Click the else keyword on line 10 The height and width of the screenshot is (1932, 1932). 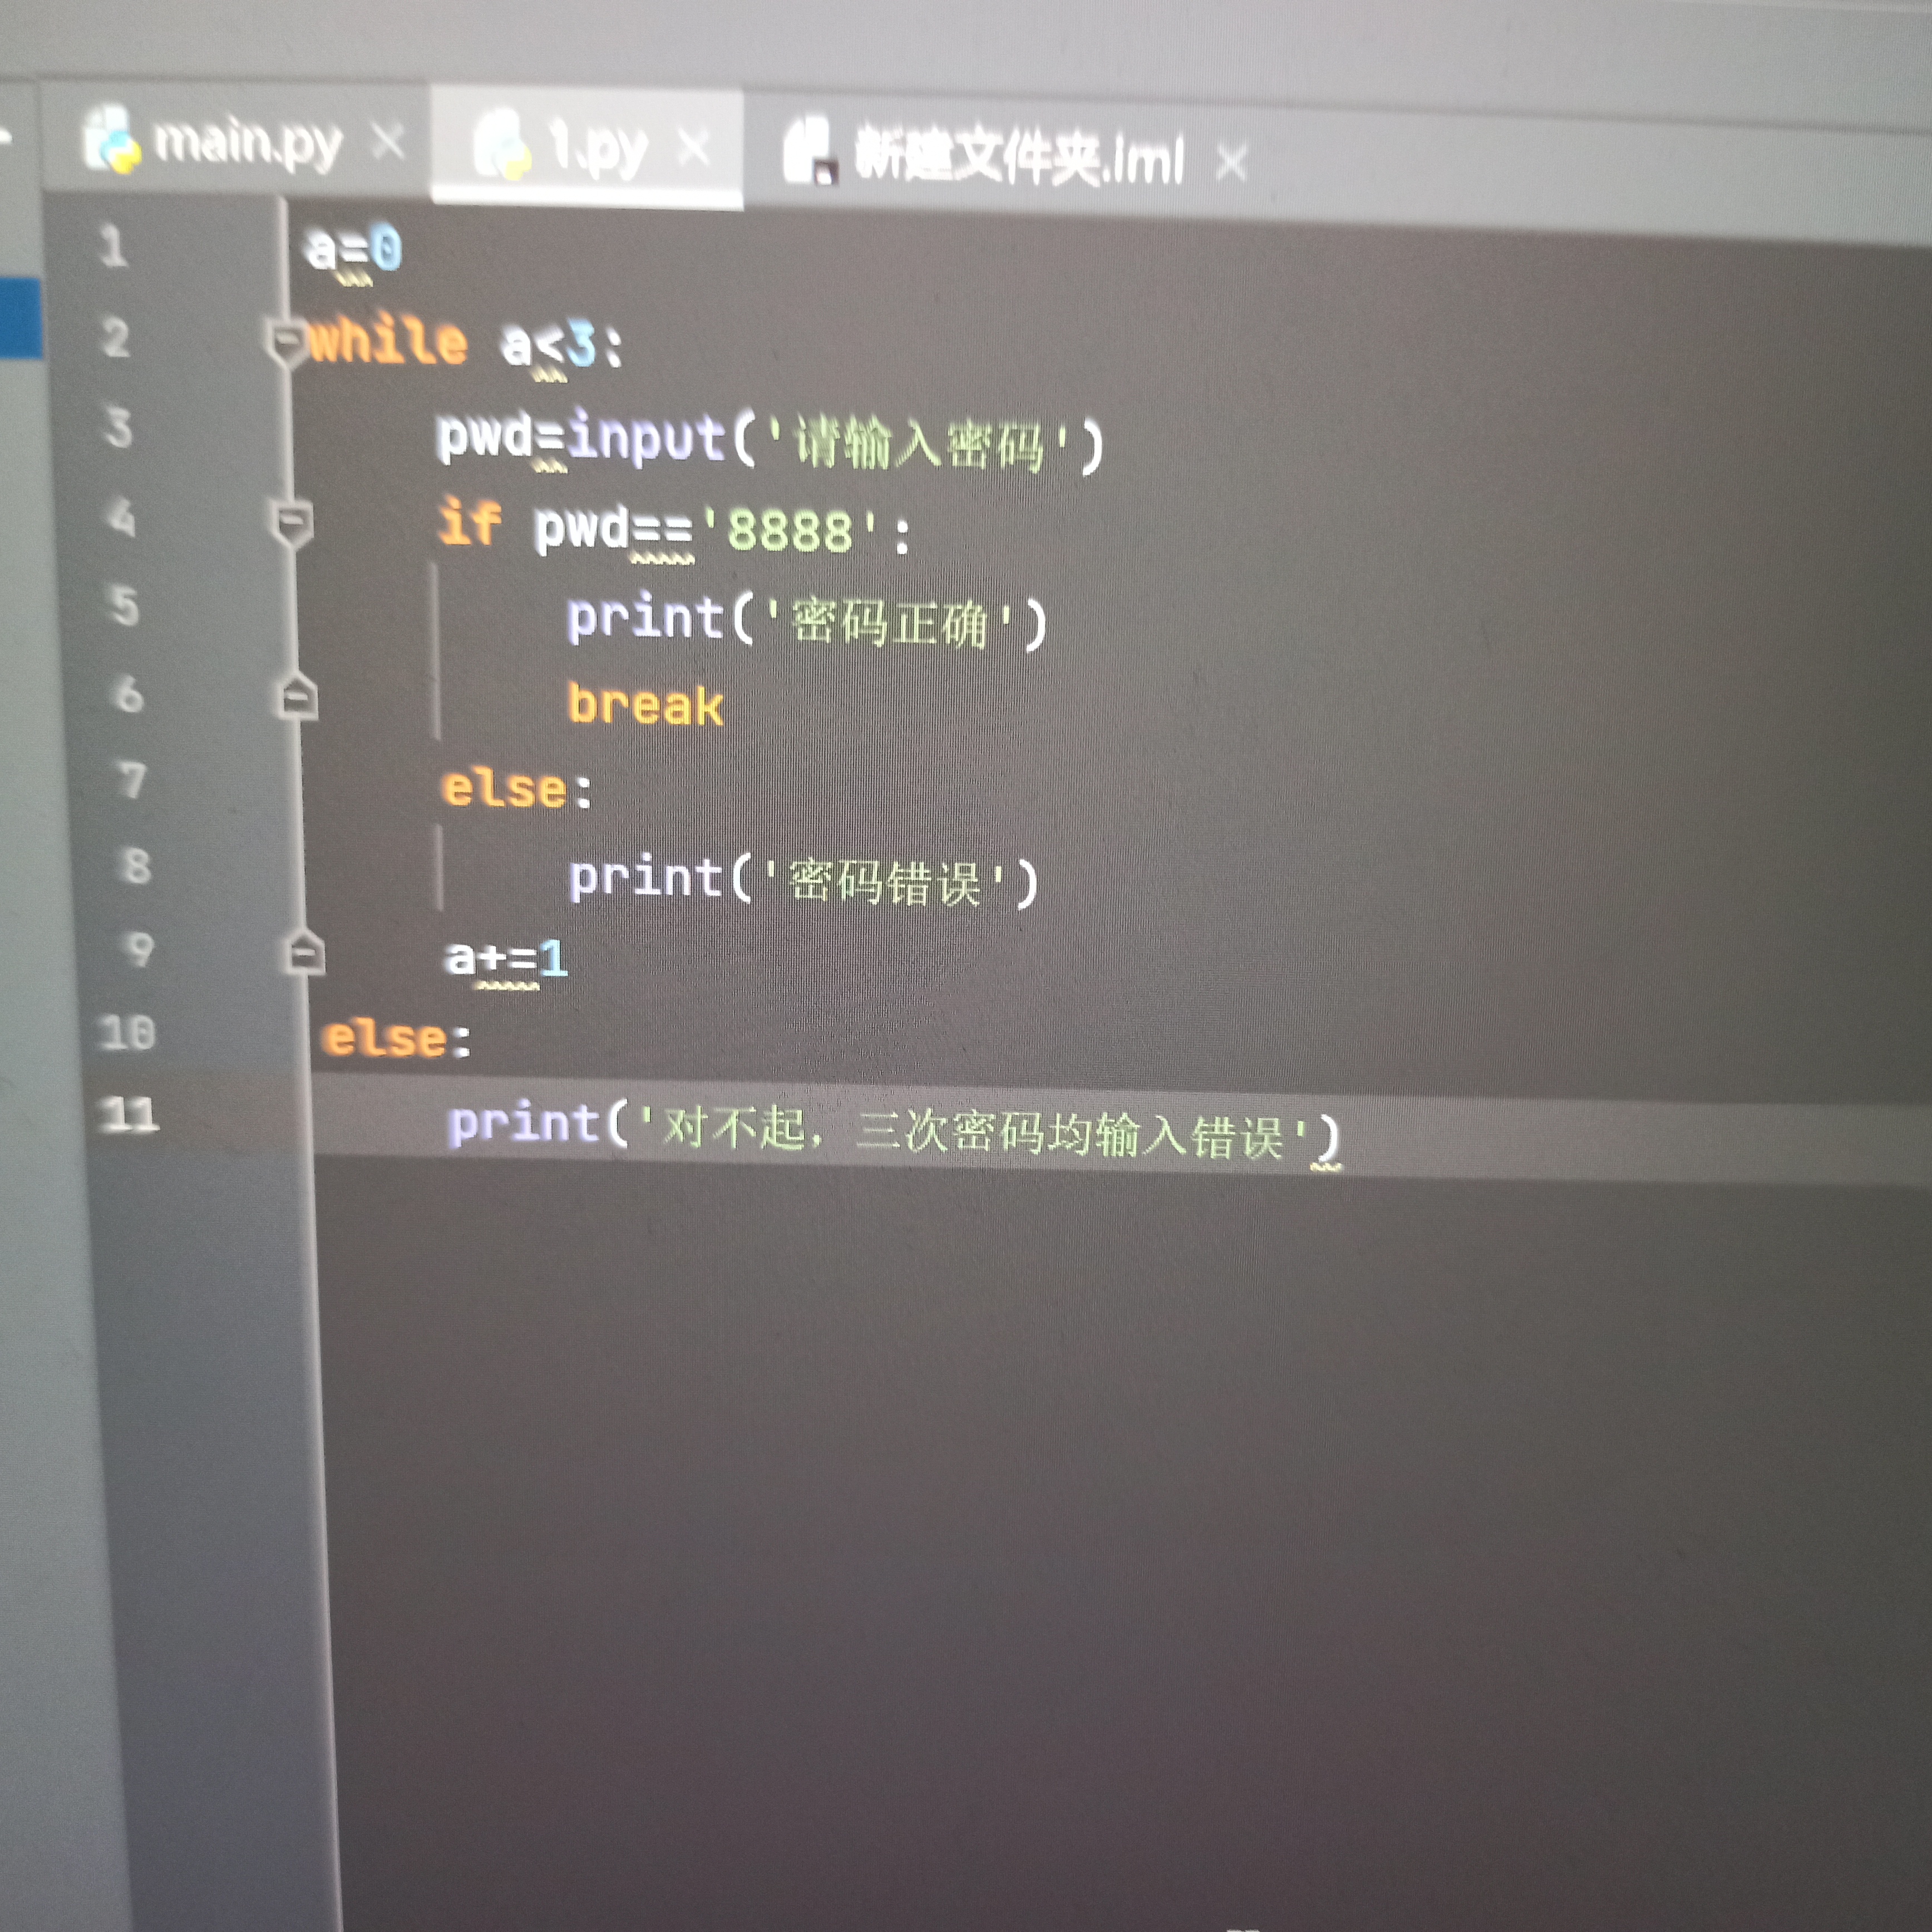click(384, 1038)
